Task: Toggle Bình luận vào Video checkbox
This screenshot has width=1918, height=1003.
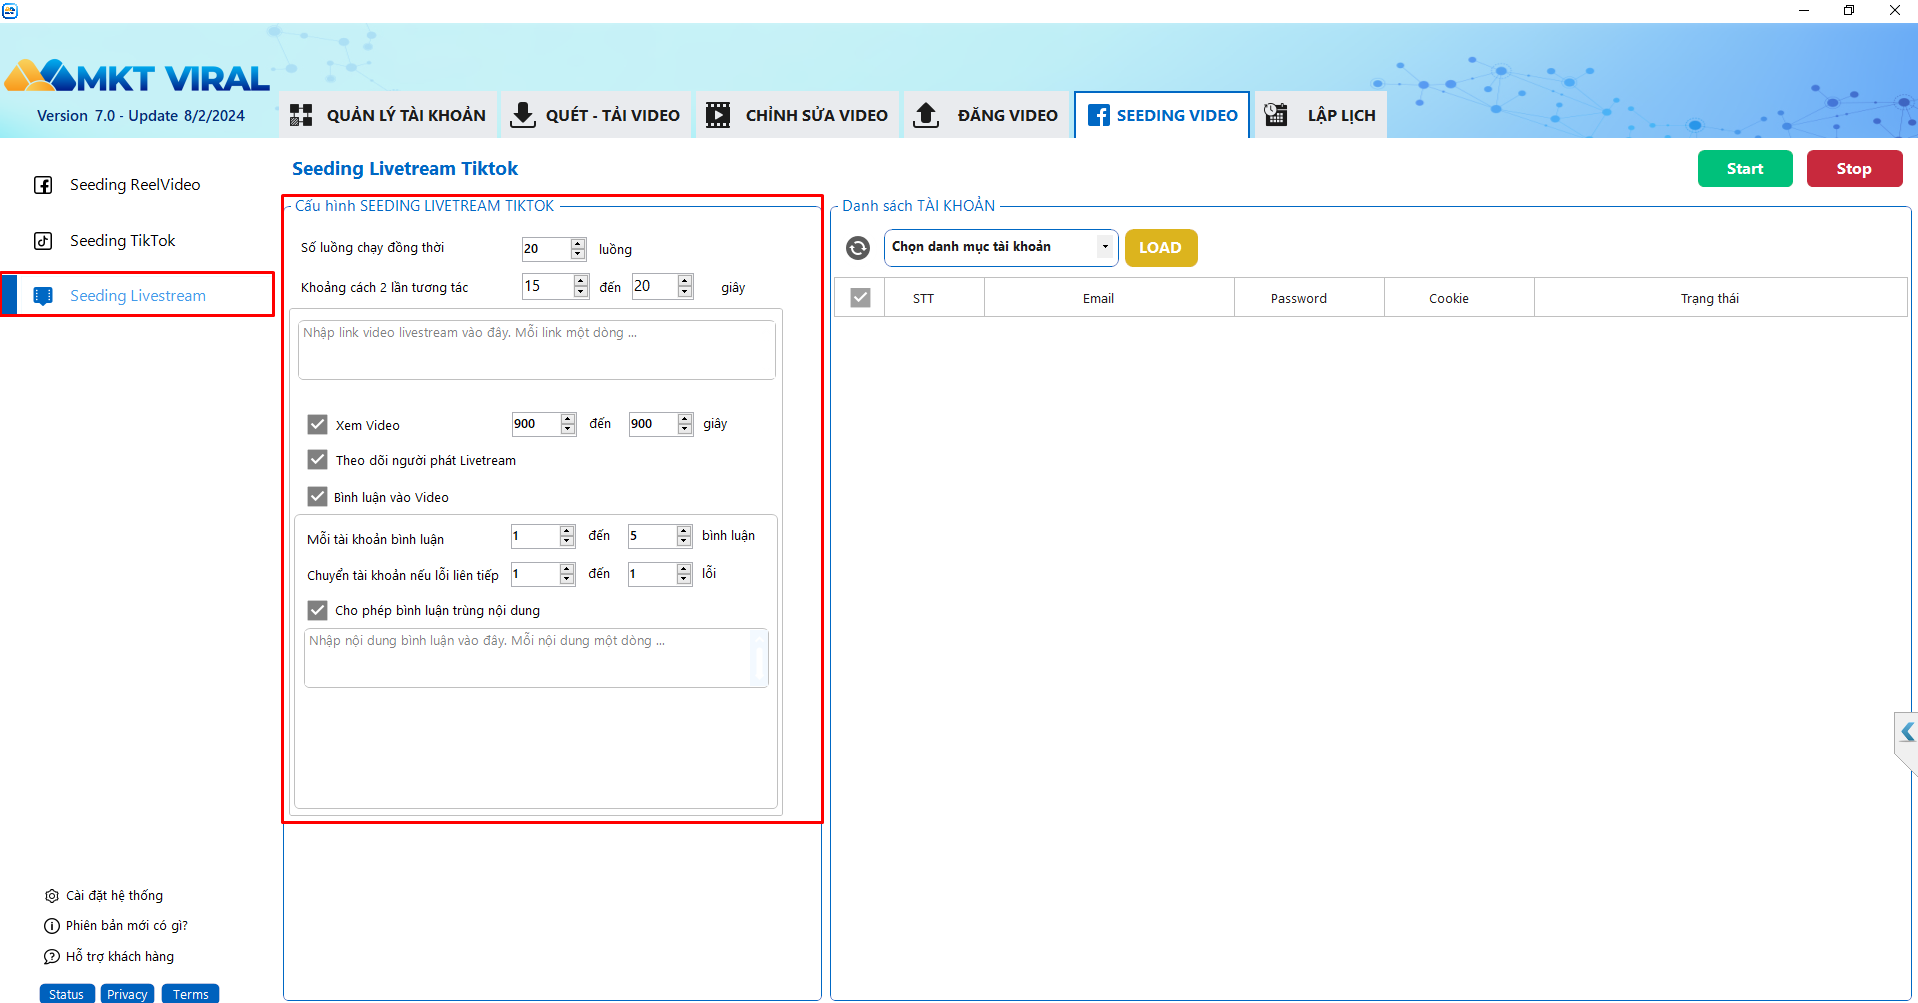Action: click(x=317, y=496)
